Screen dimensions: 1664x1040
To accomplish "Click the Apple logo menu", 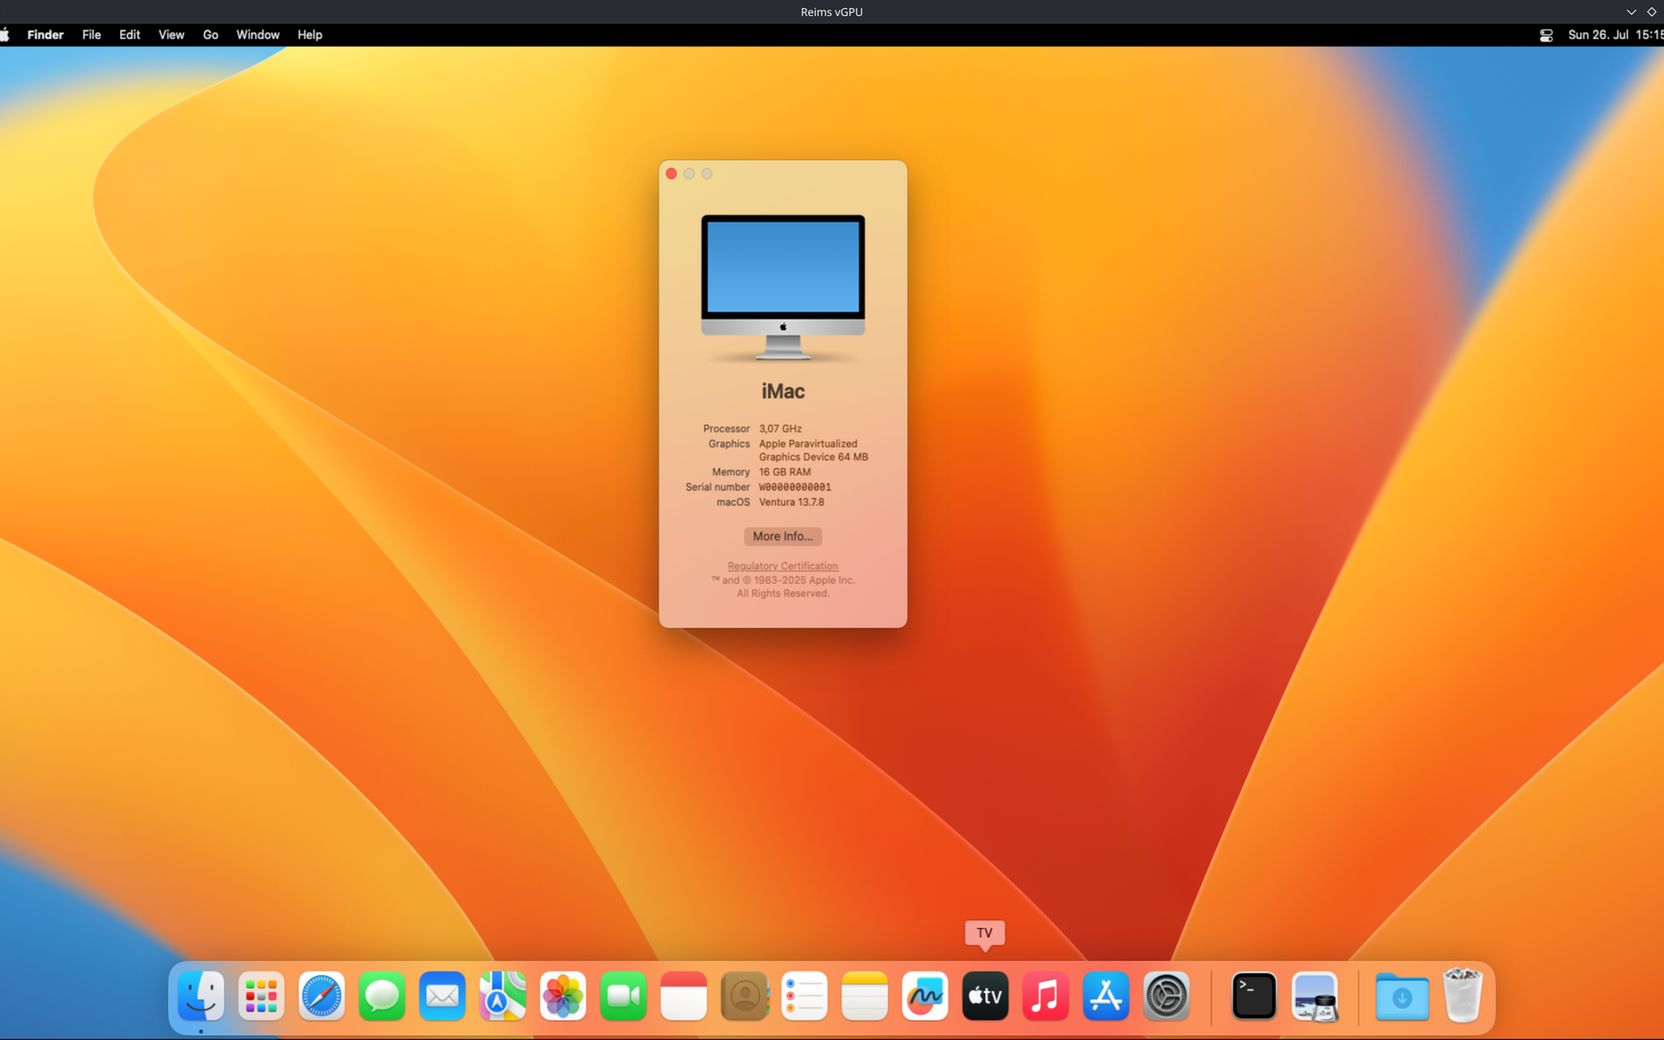I will pyautogui.click(x=5, y=35).
